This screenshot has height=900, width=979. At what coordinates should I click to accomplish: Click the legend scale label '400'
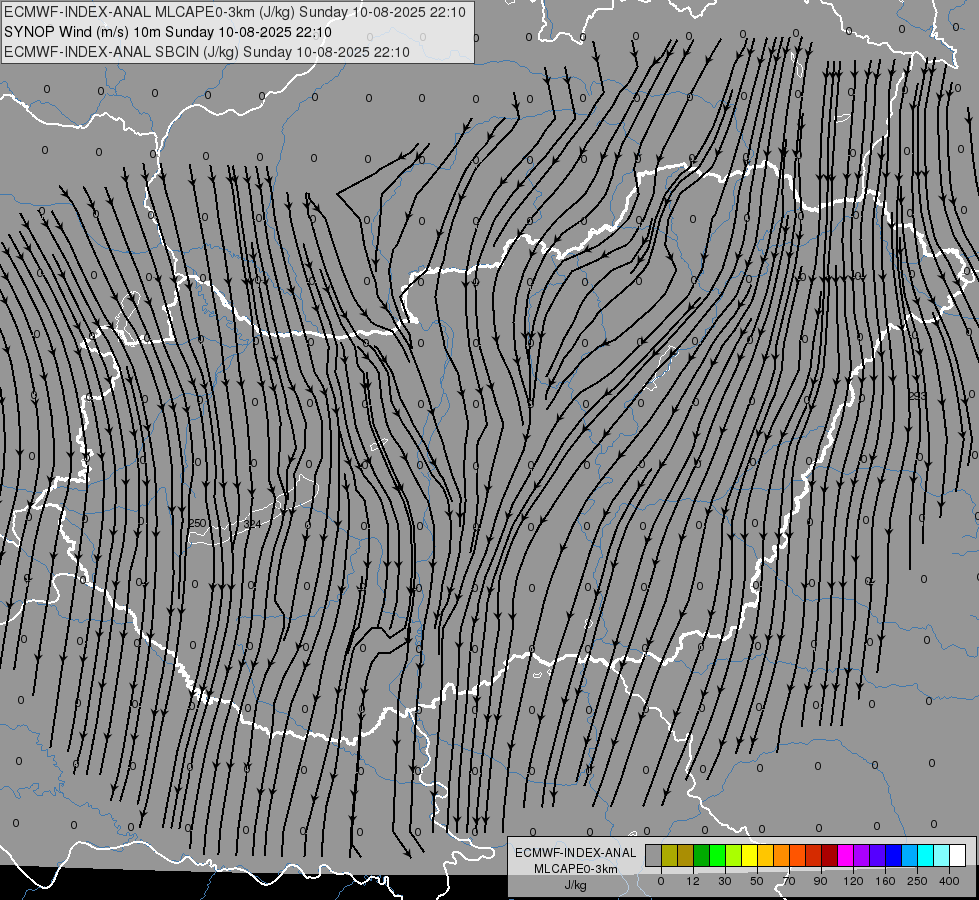tap(949, 881)
